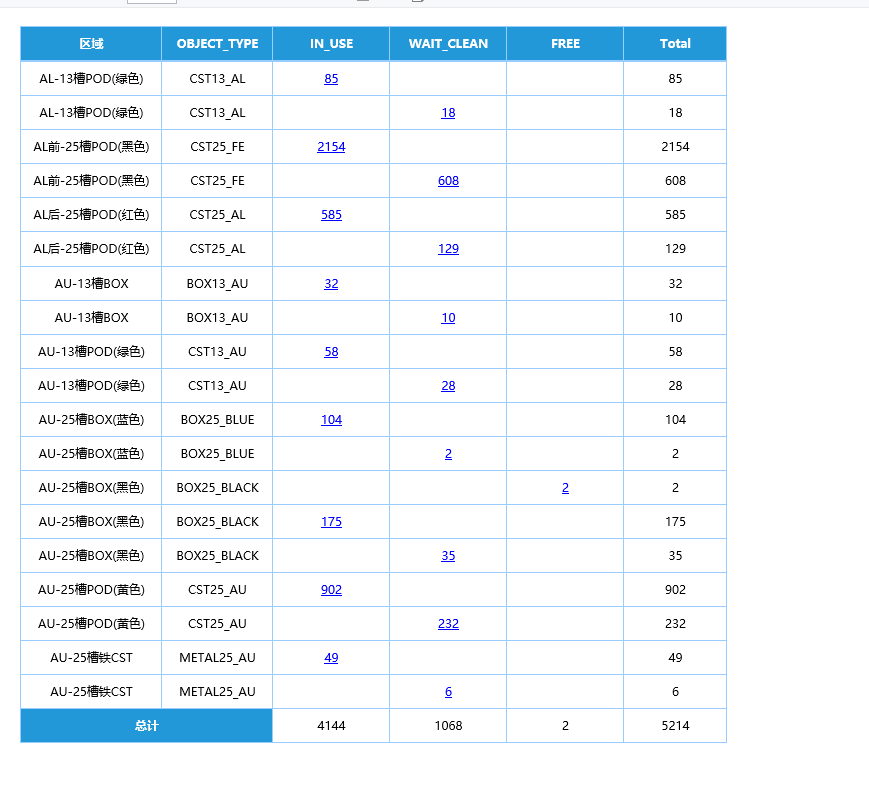The image size is (869, 789).
Task: Select CST13_AU in the row totaling 58
Action: coord(217,352)
